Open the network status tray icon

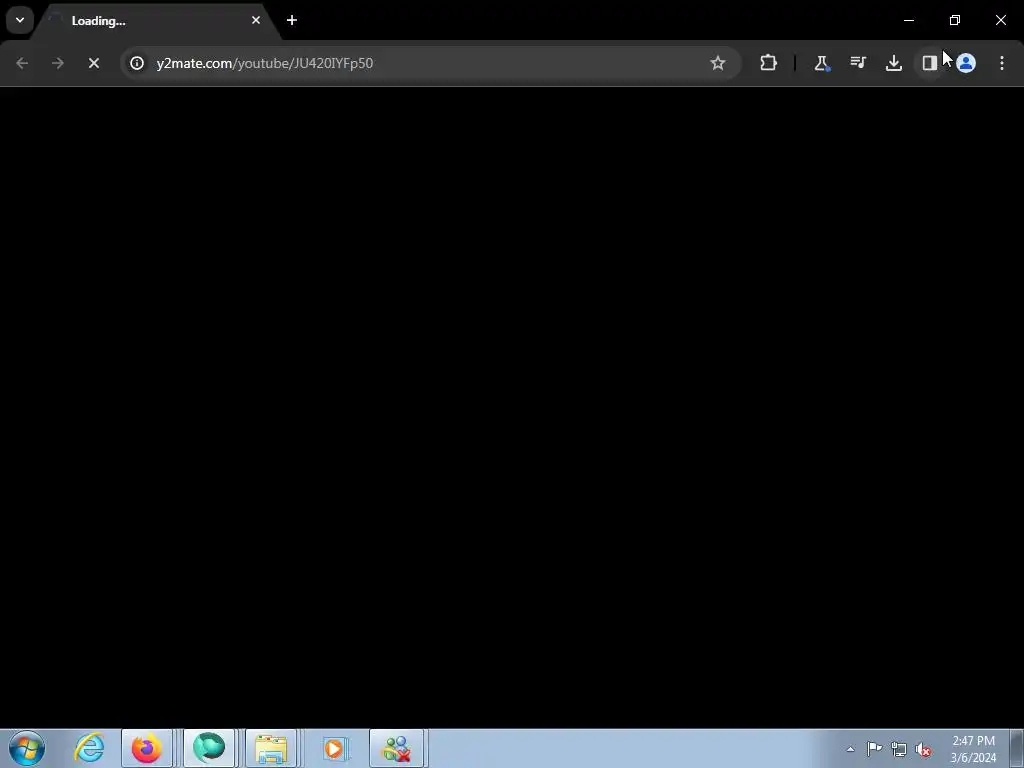click(899, 750)
